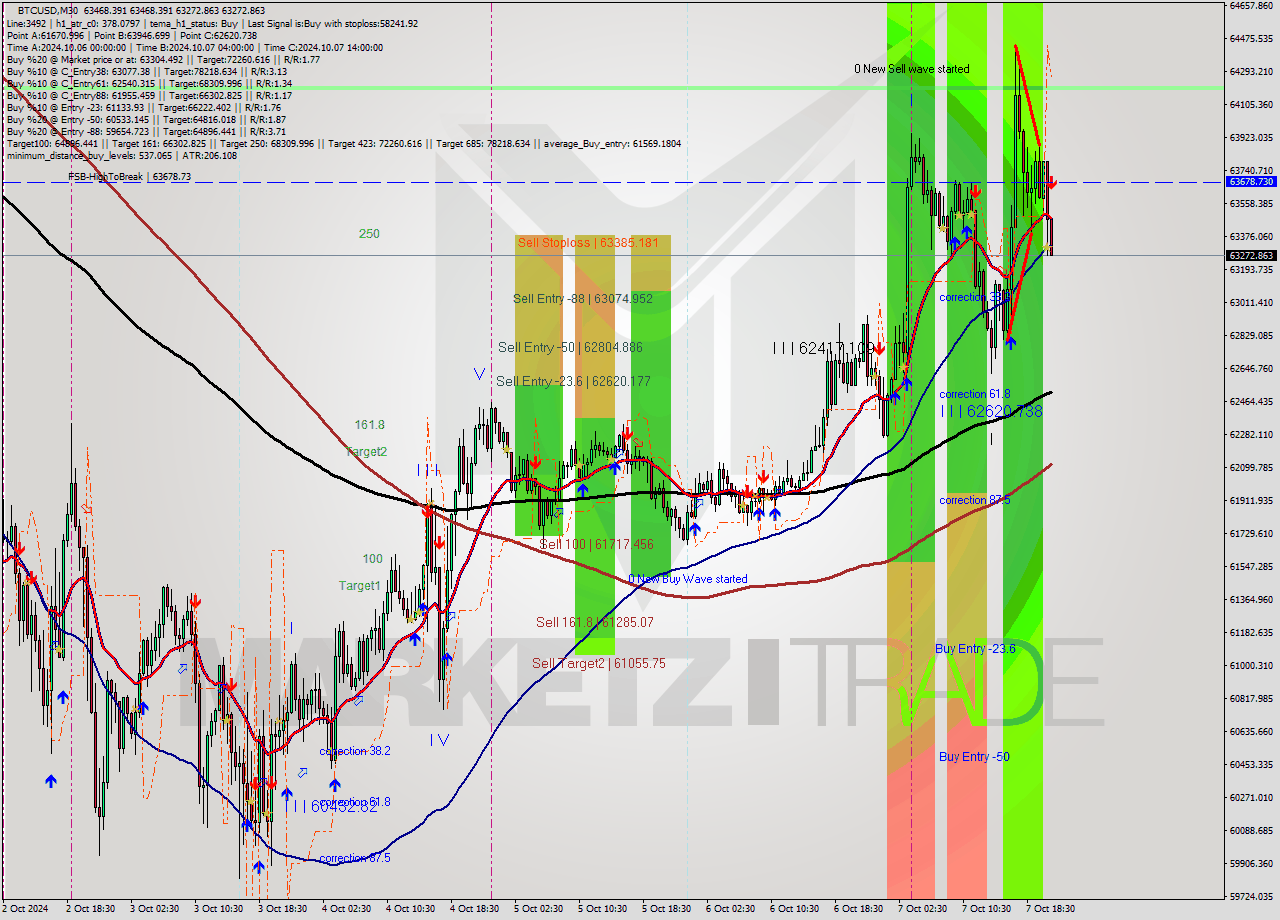Click the '2 Oct 2024' date on time axis

[x=24, y=909]
